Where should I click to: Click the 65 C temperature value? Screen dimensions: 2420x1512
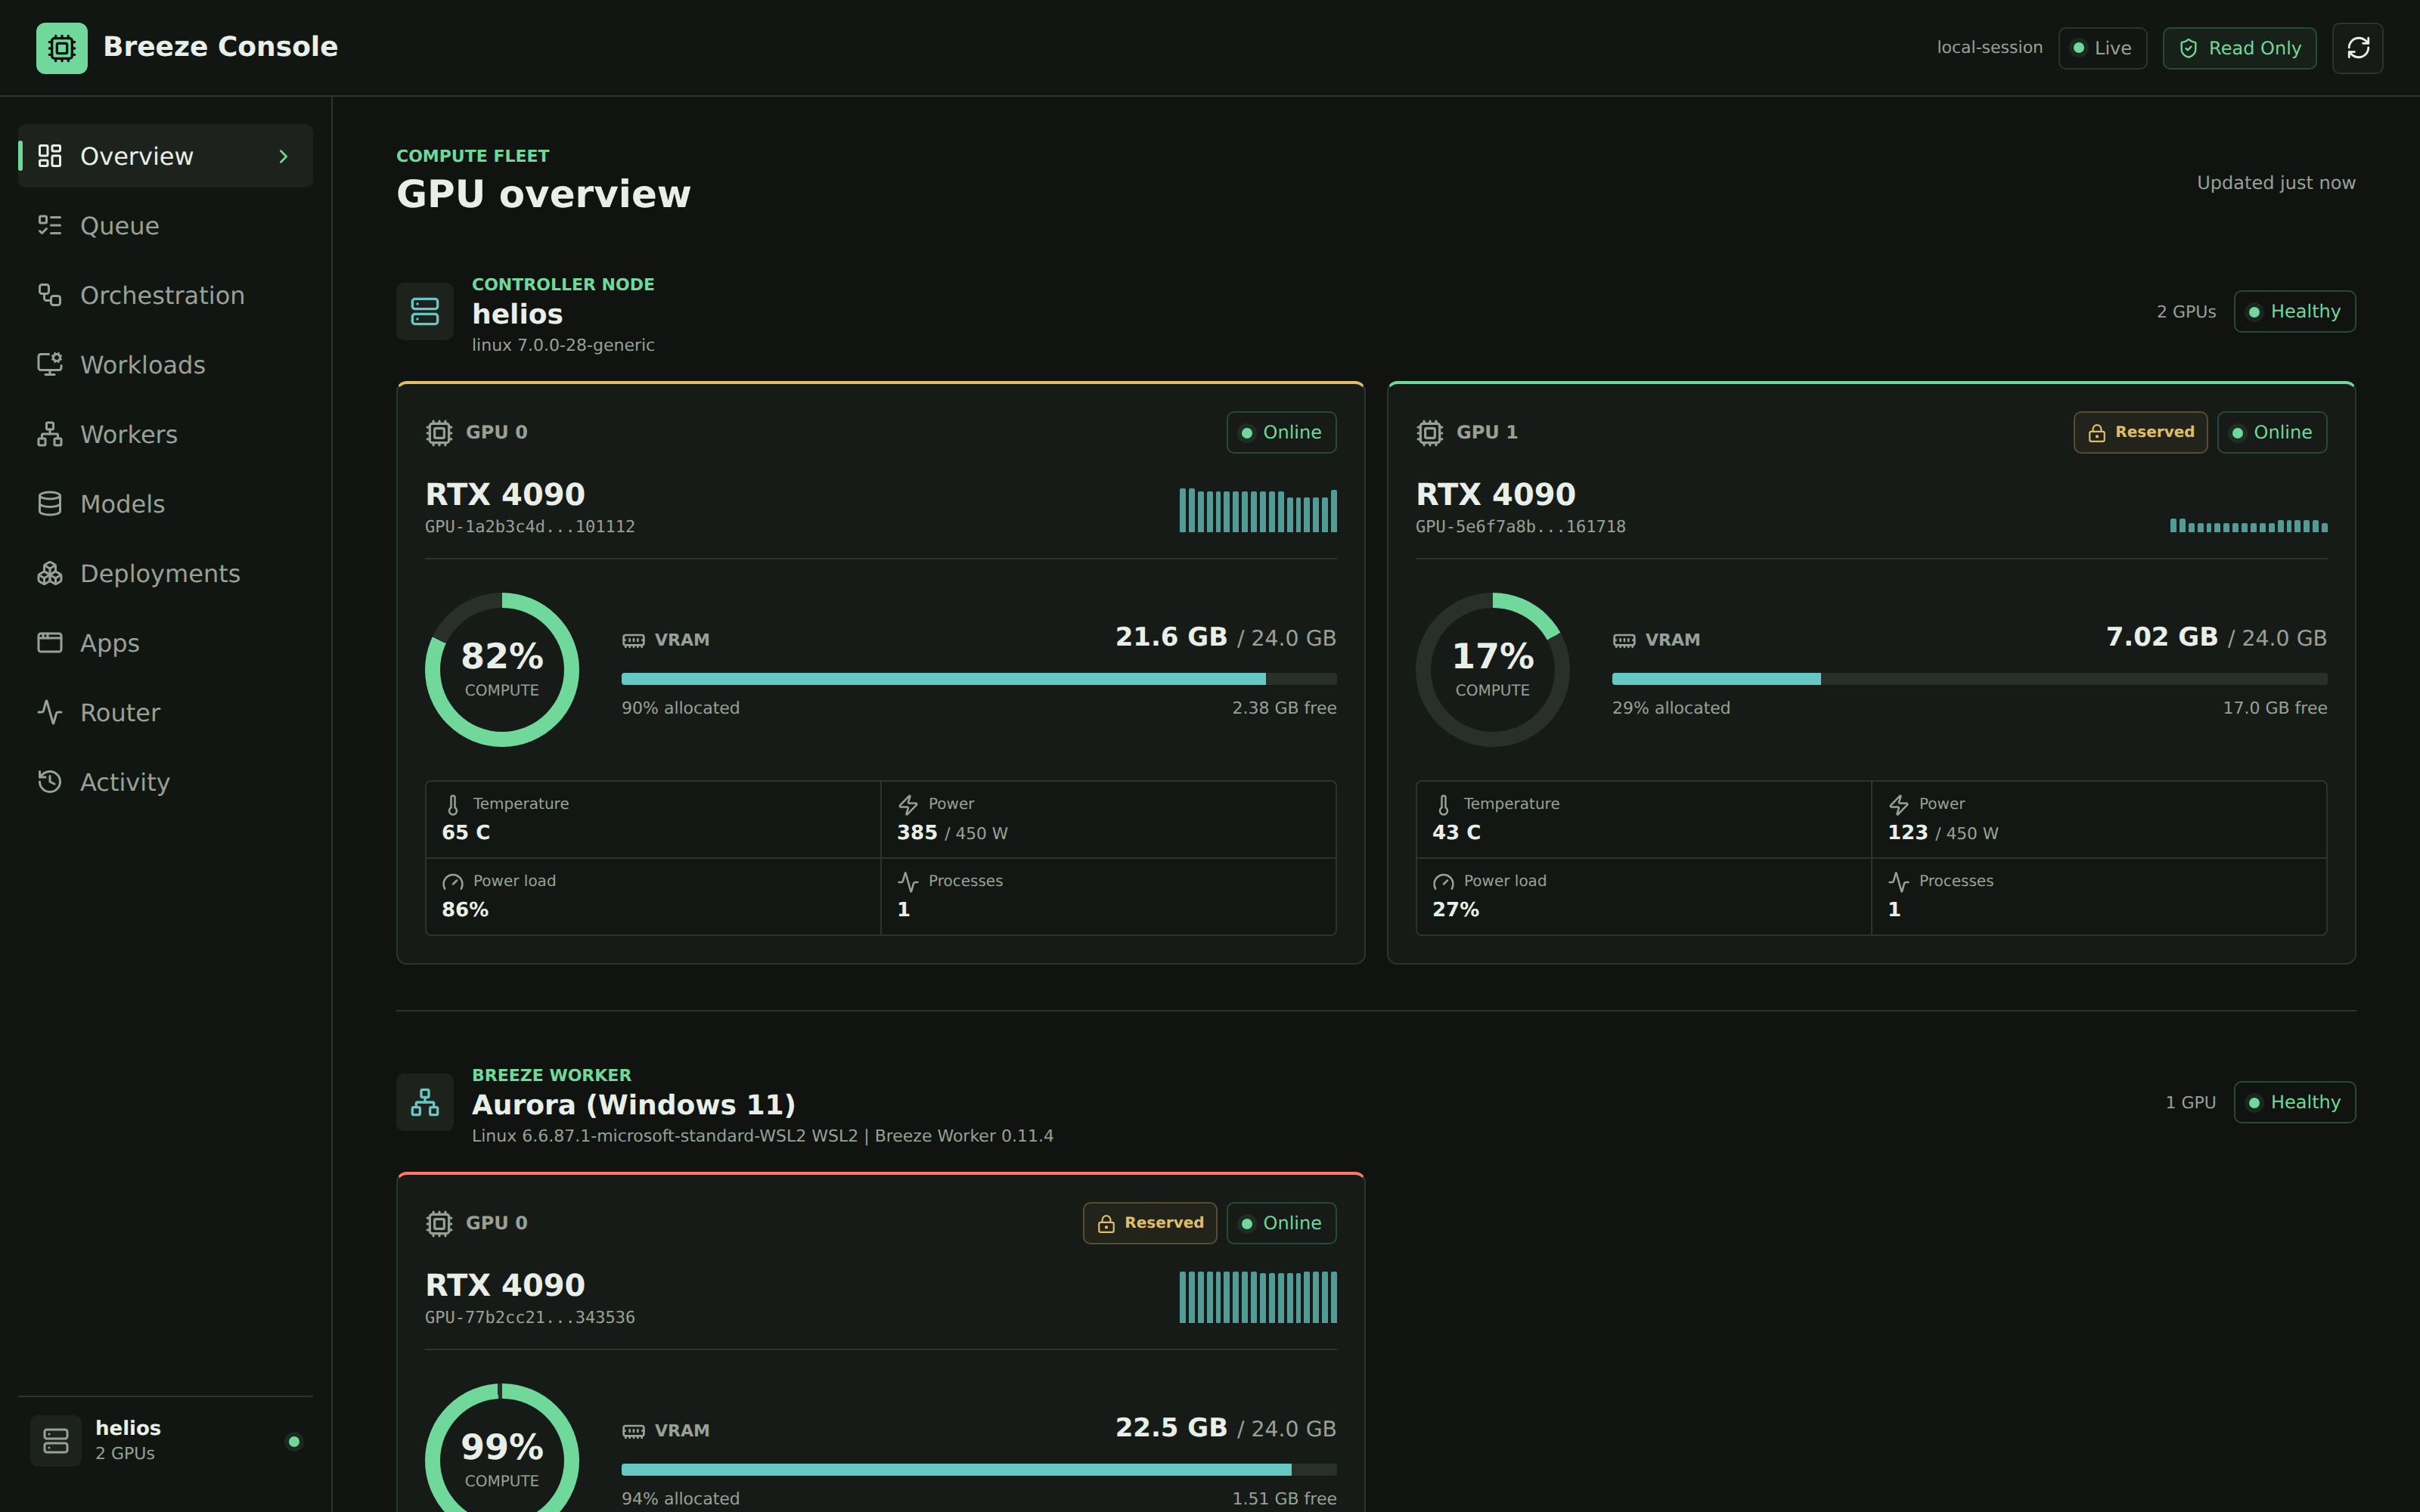pyautogui.click(x=466, y=832)
